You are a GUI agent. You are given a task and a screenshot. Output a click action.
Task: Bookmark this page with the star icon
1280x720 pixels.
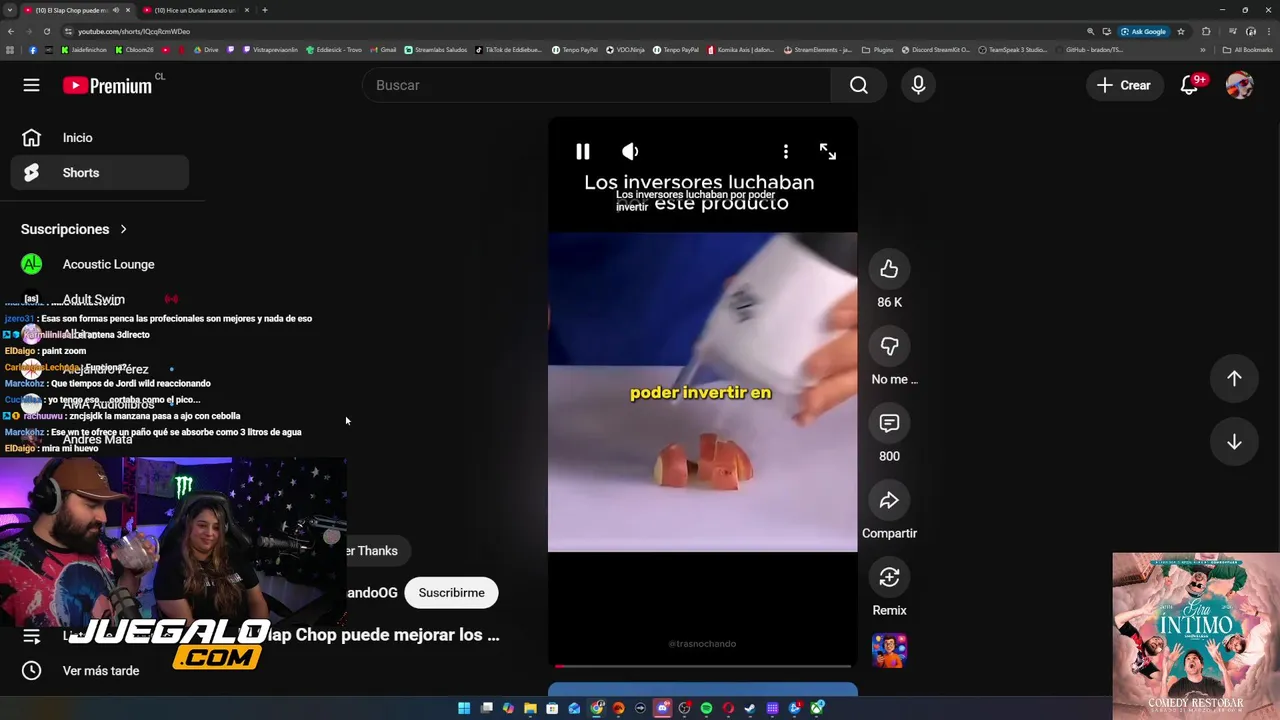[1181, 31]
